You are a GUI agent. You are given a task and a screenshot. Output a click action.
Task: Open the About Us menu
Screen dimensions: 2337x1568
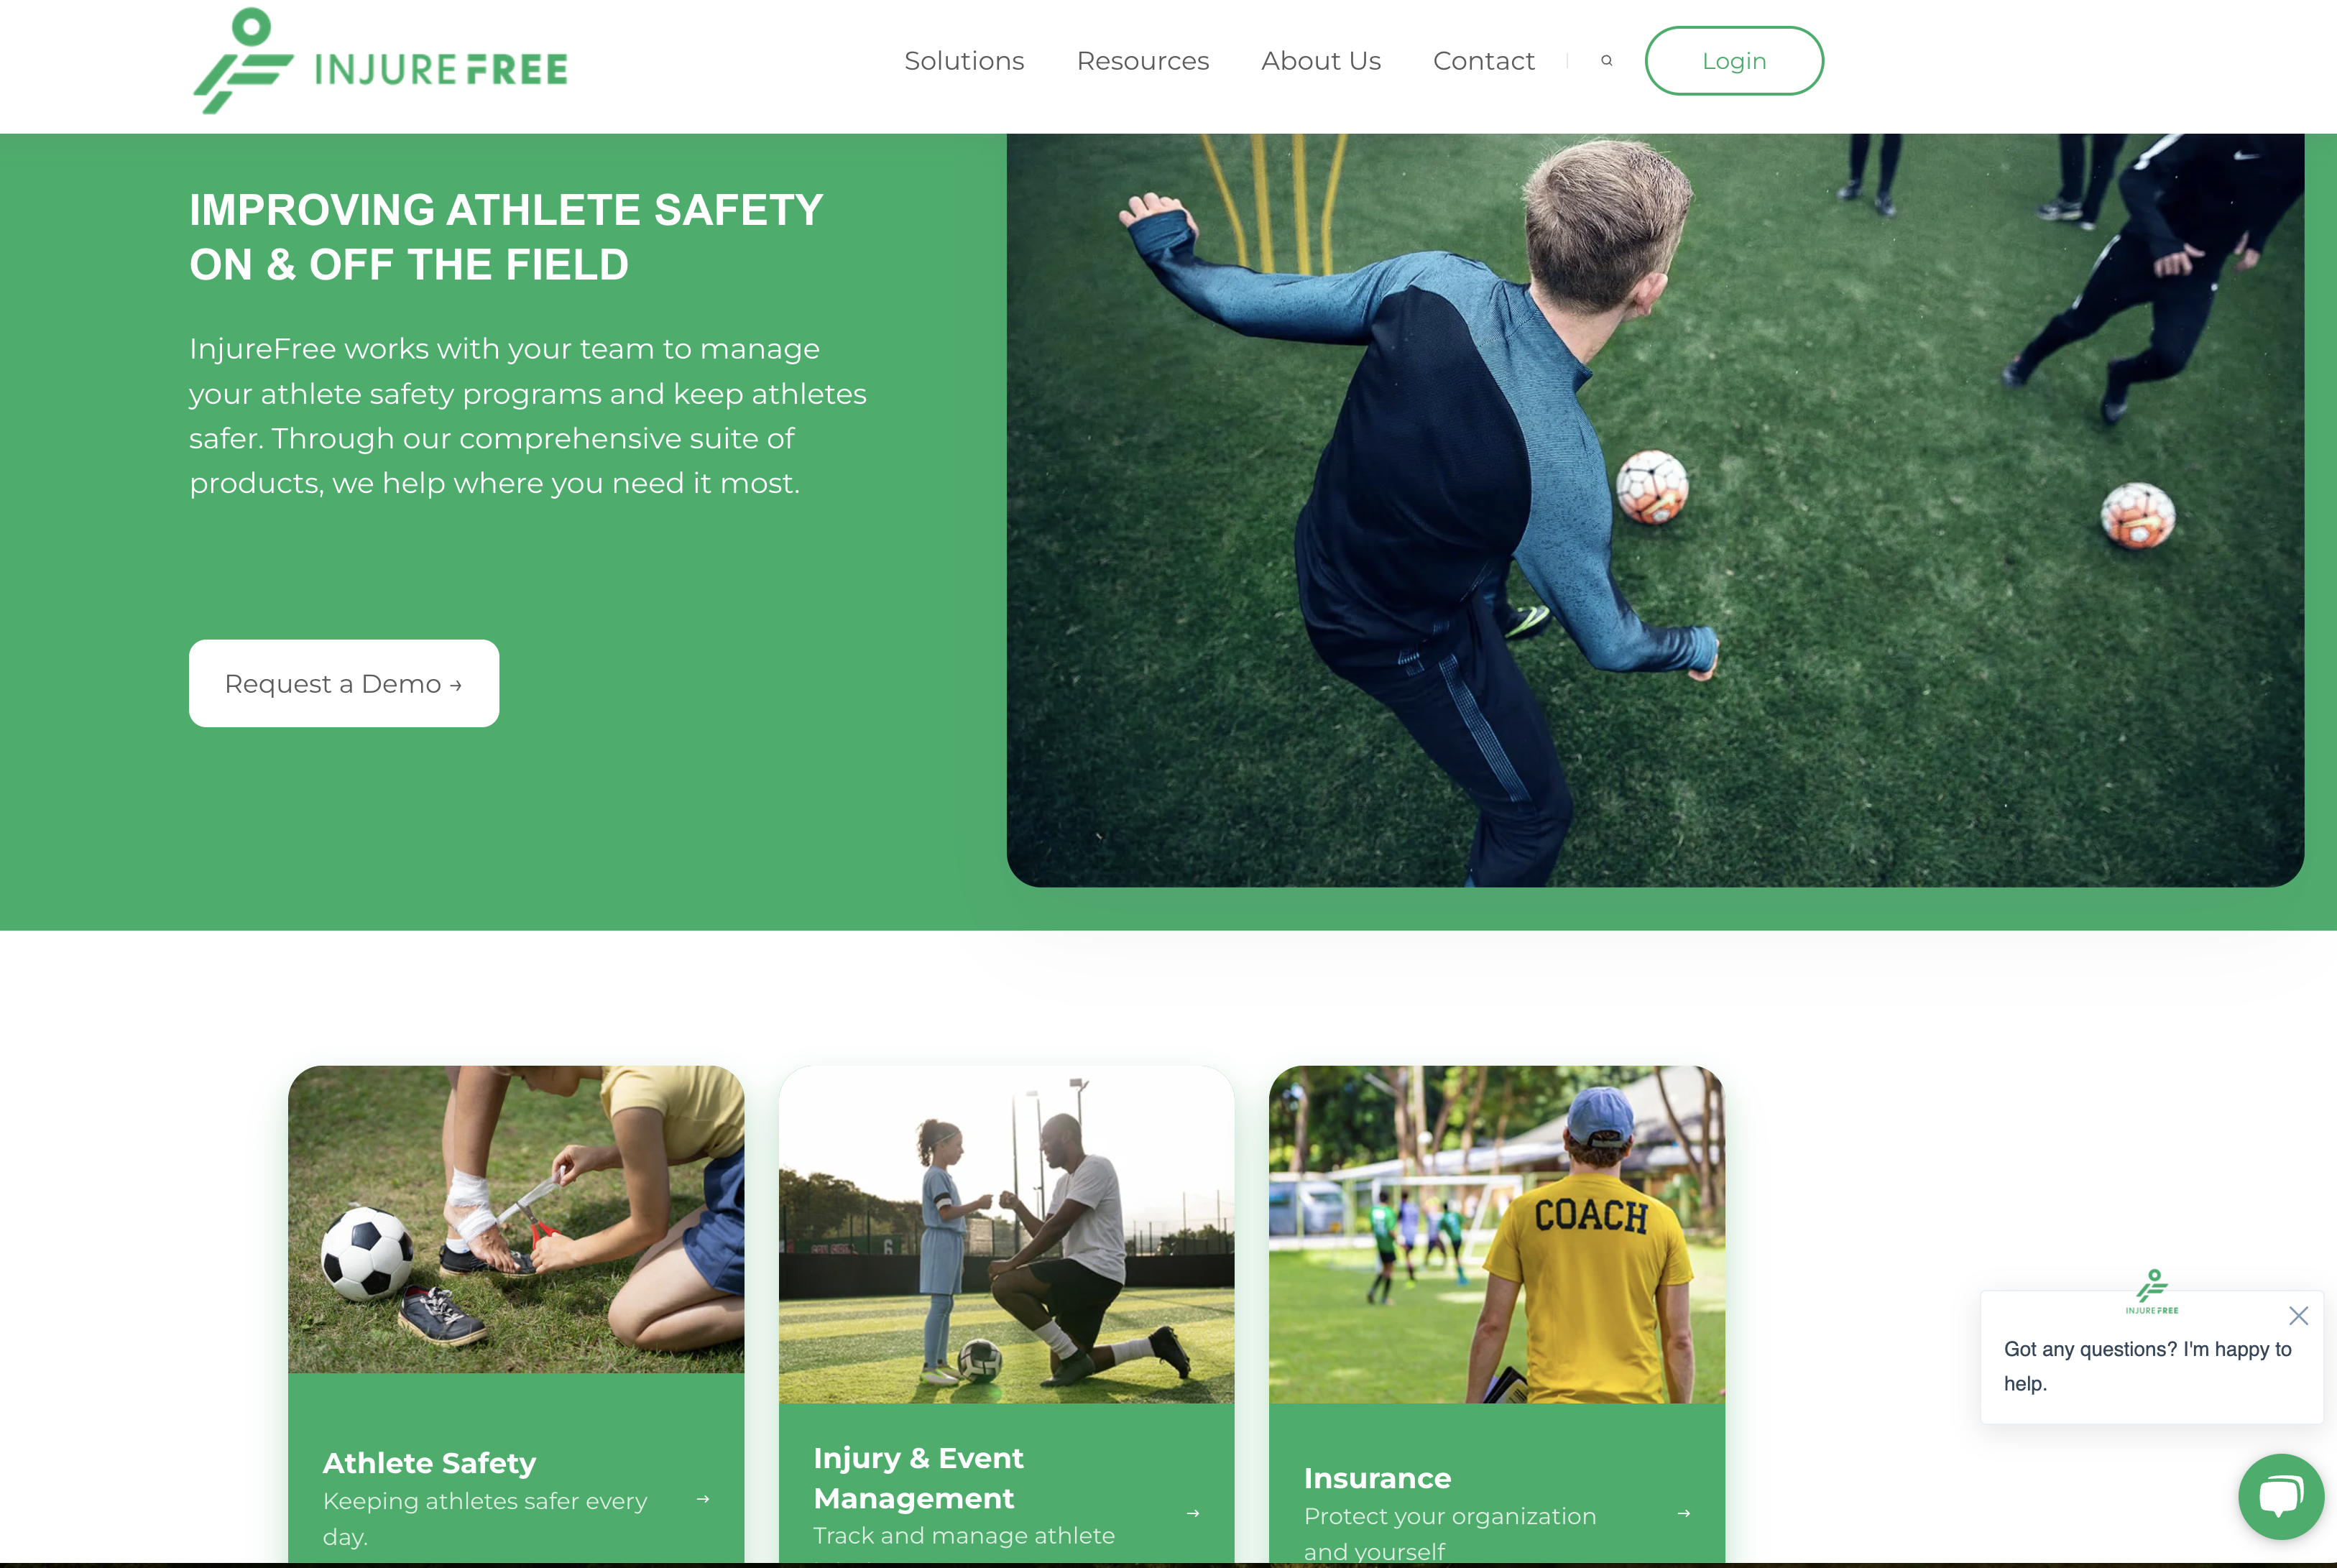[1321, 61]
